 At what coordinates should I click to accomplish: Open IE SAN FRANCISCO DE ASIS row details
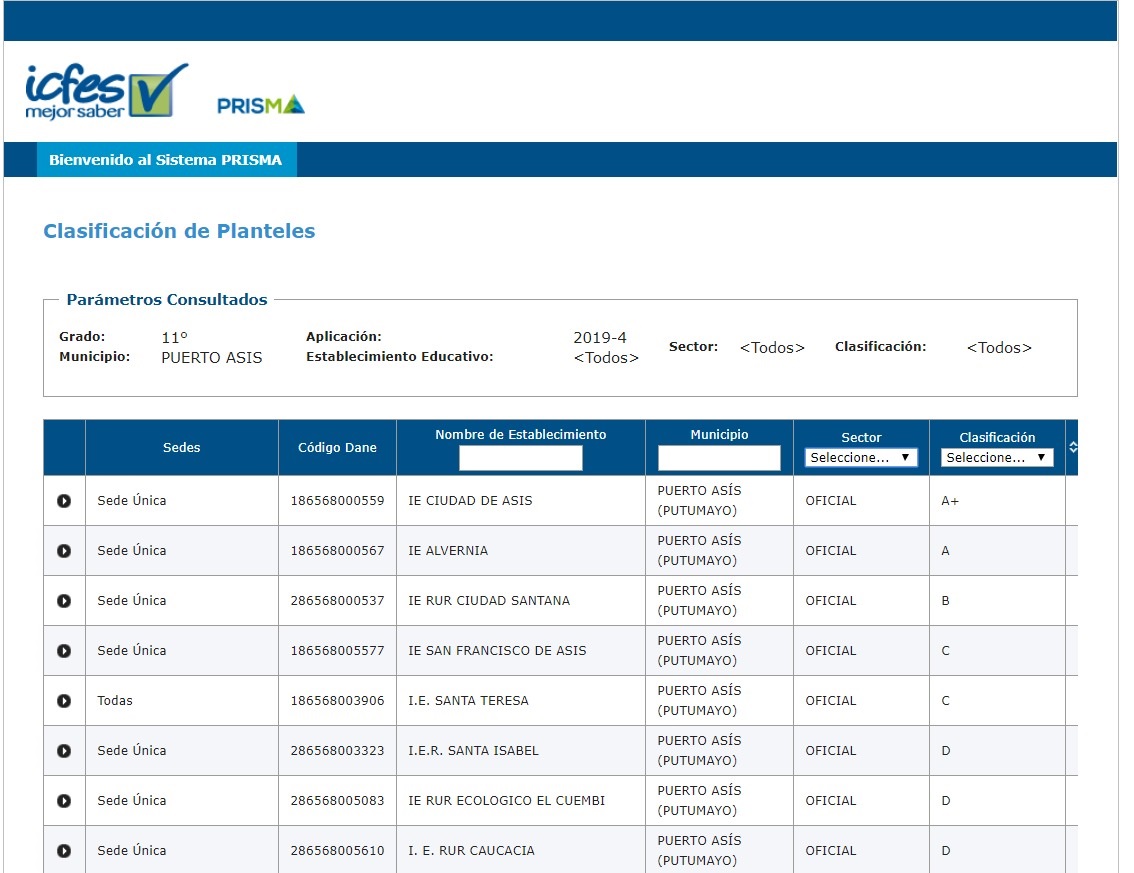(x=64, y=651)
